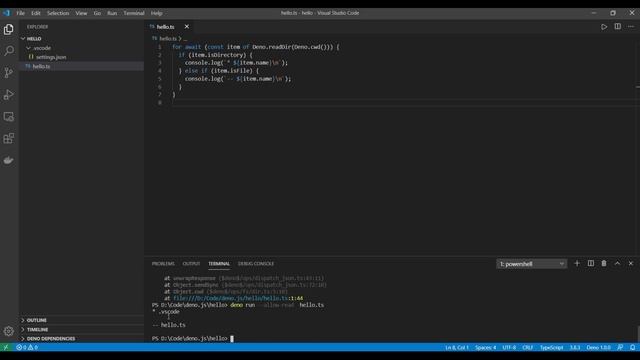Collapse the HELLO folder section
The width and height of the screenshot is (640, 360).
point(82,38)
